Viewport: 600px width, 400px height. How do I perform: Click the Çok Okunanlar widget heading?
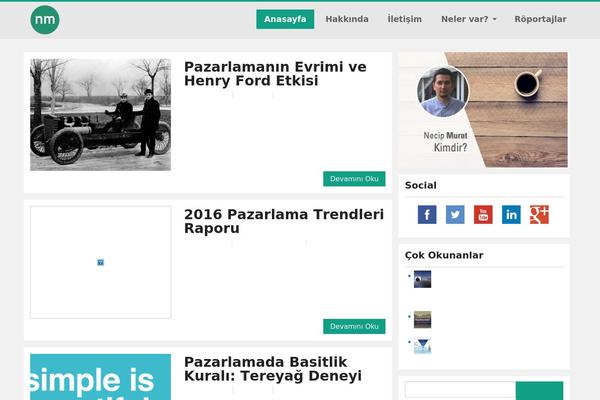[x=444, y=255]
